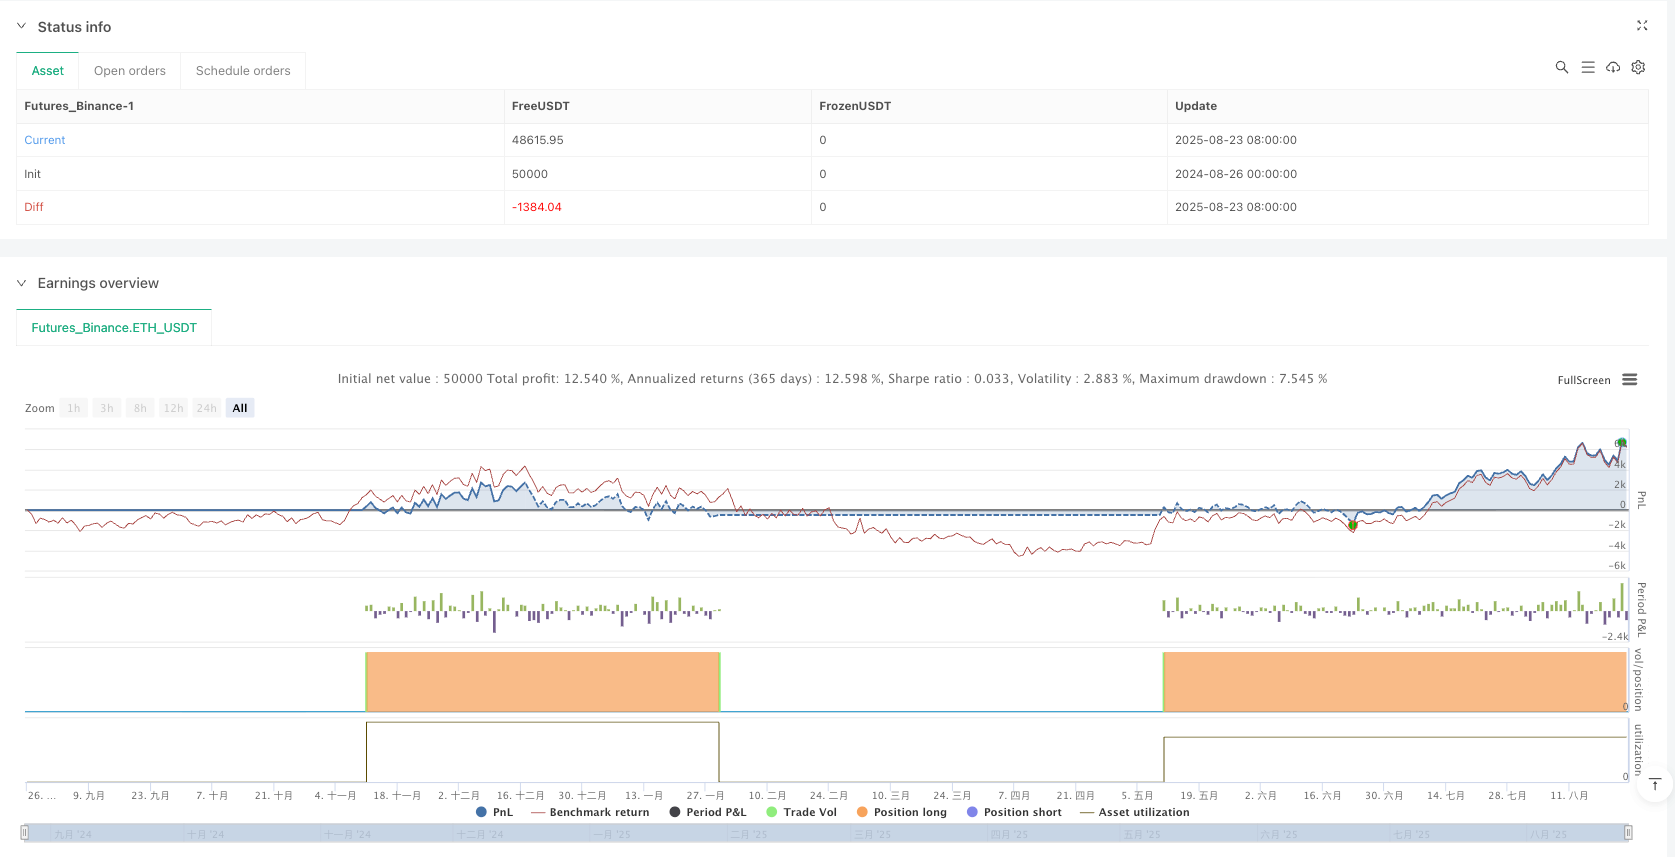Viewport: 1675px width, 857px height.
Task: Open the Schedule orders tab
Action: pyautogui.click(x=243, y=71)
